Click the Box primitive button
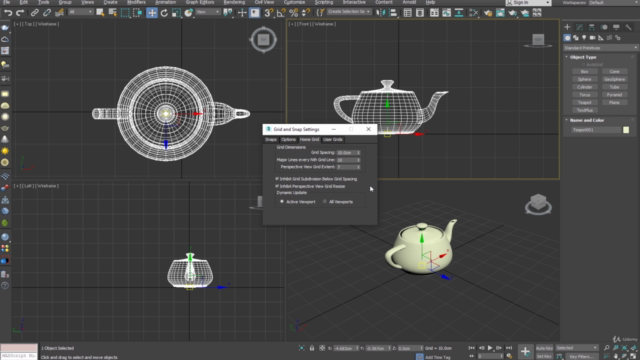 click(x=584, y=71)
